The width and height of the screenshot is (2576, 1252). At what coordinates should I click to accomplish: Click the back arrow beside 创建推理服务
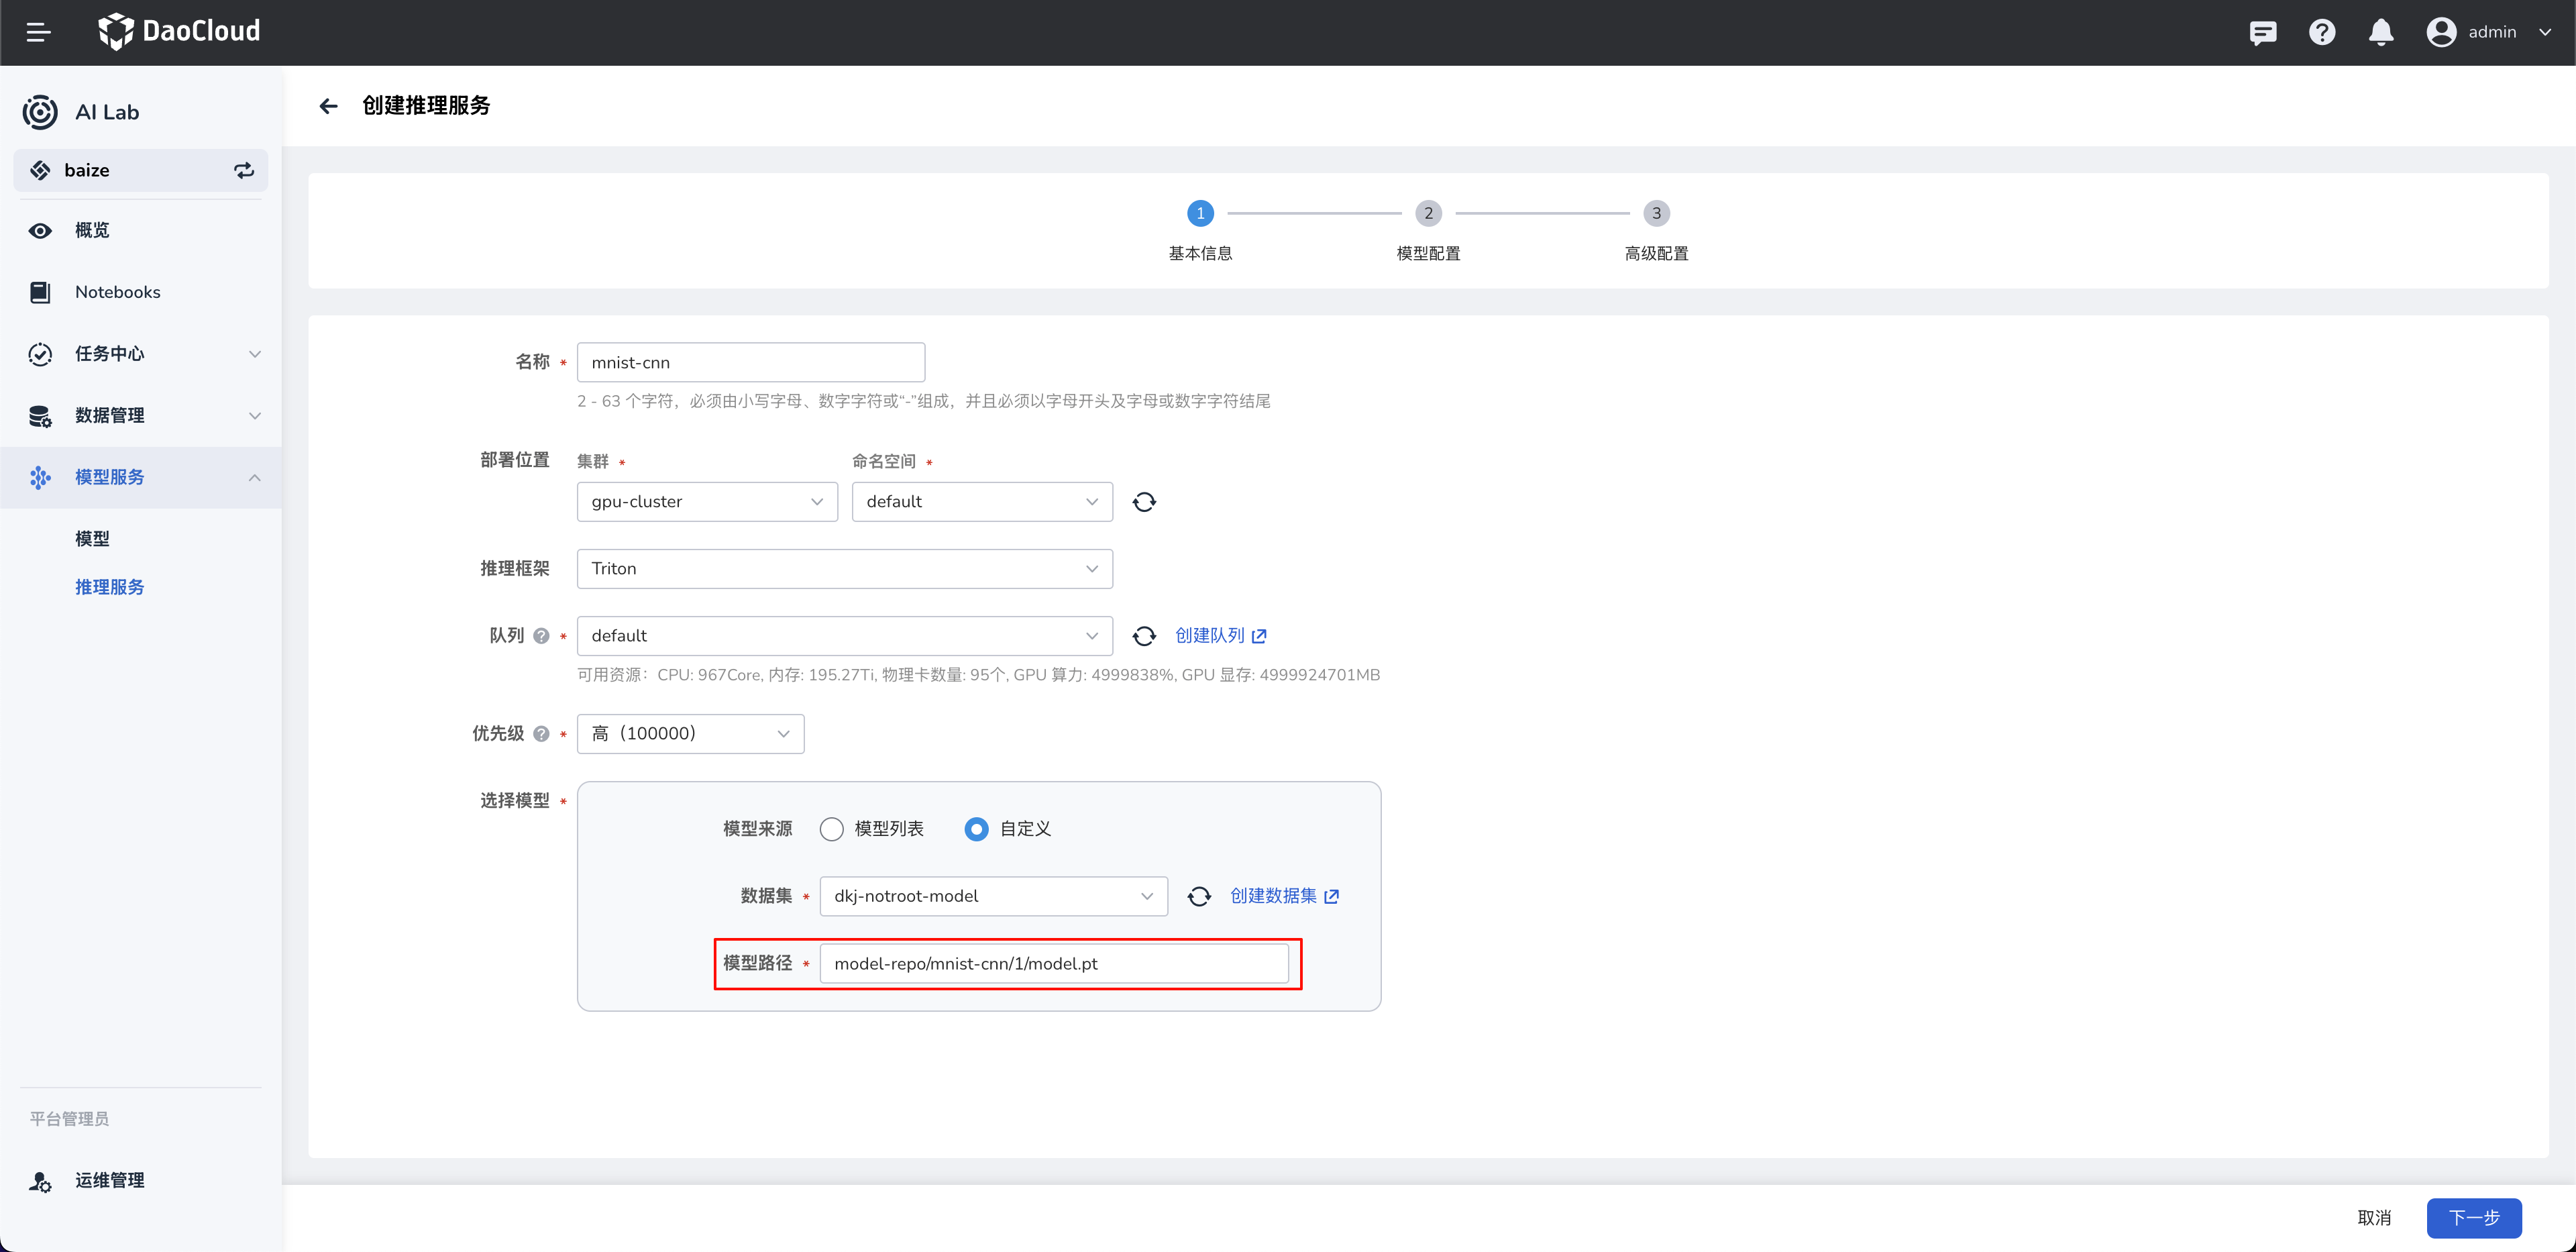(x=328, y=106)
